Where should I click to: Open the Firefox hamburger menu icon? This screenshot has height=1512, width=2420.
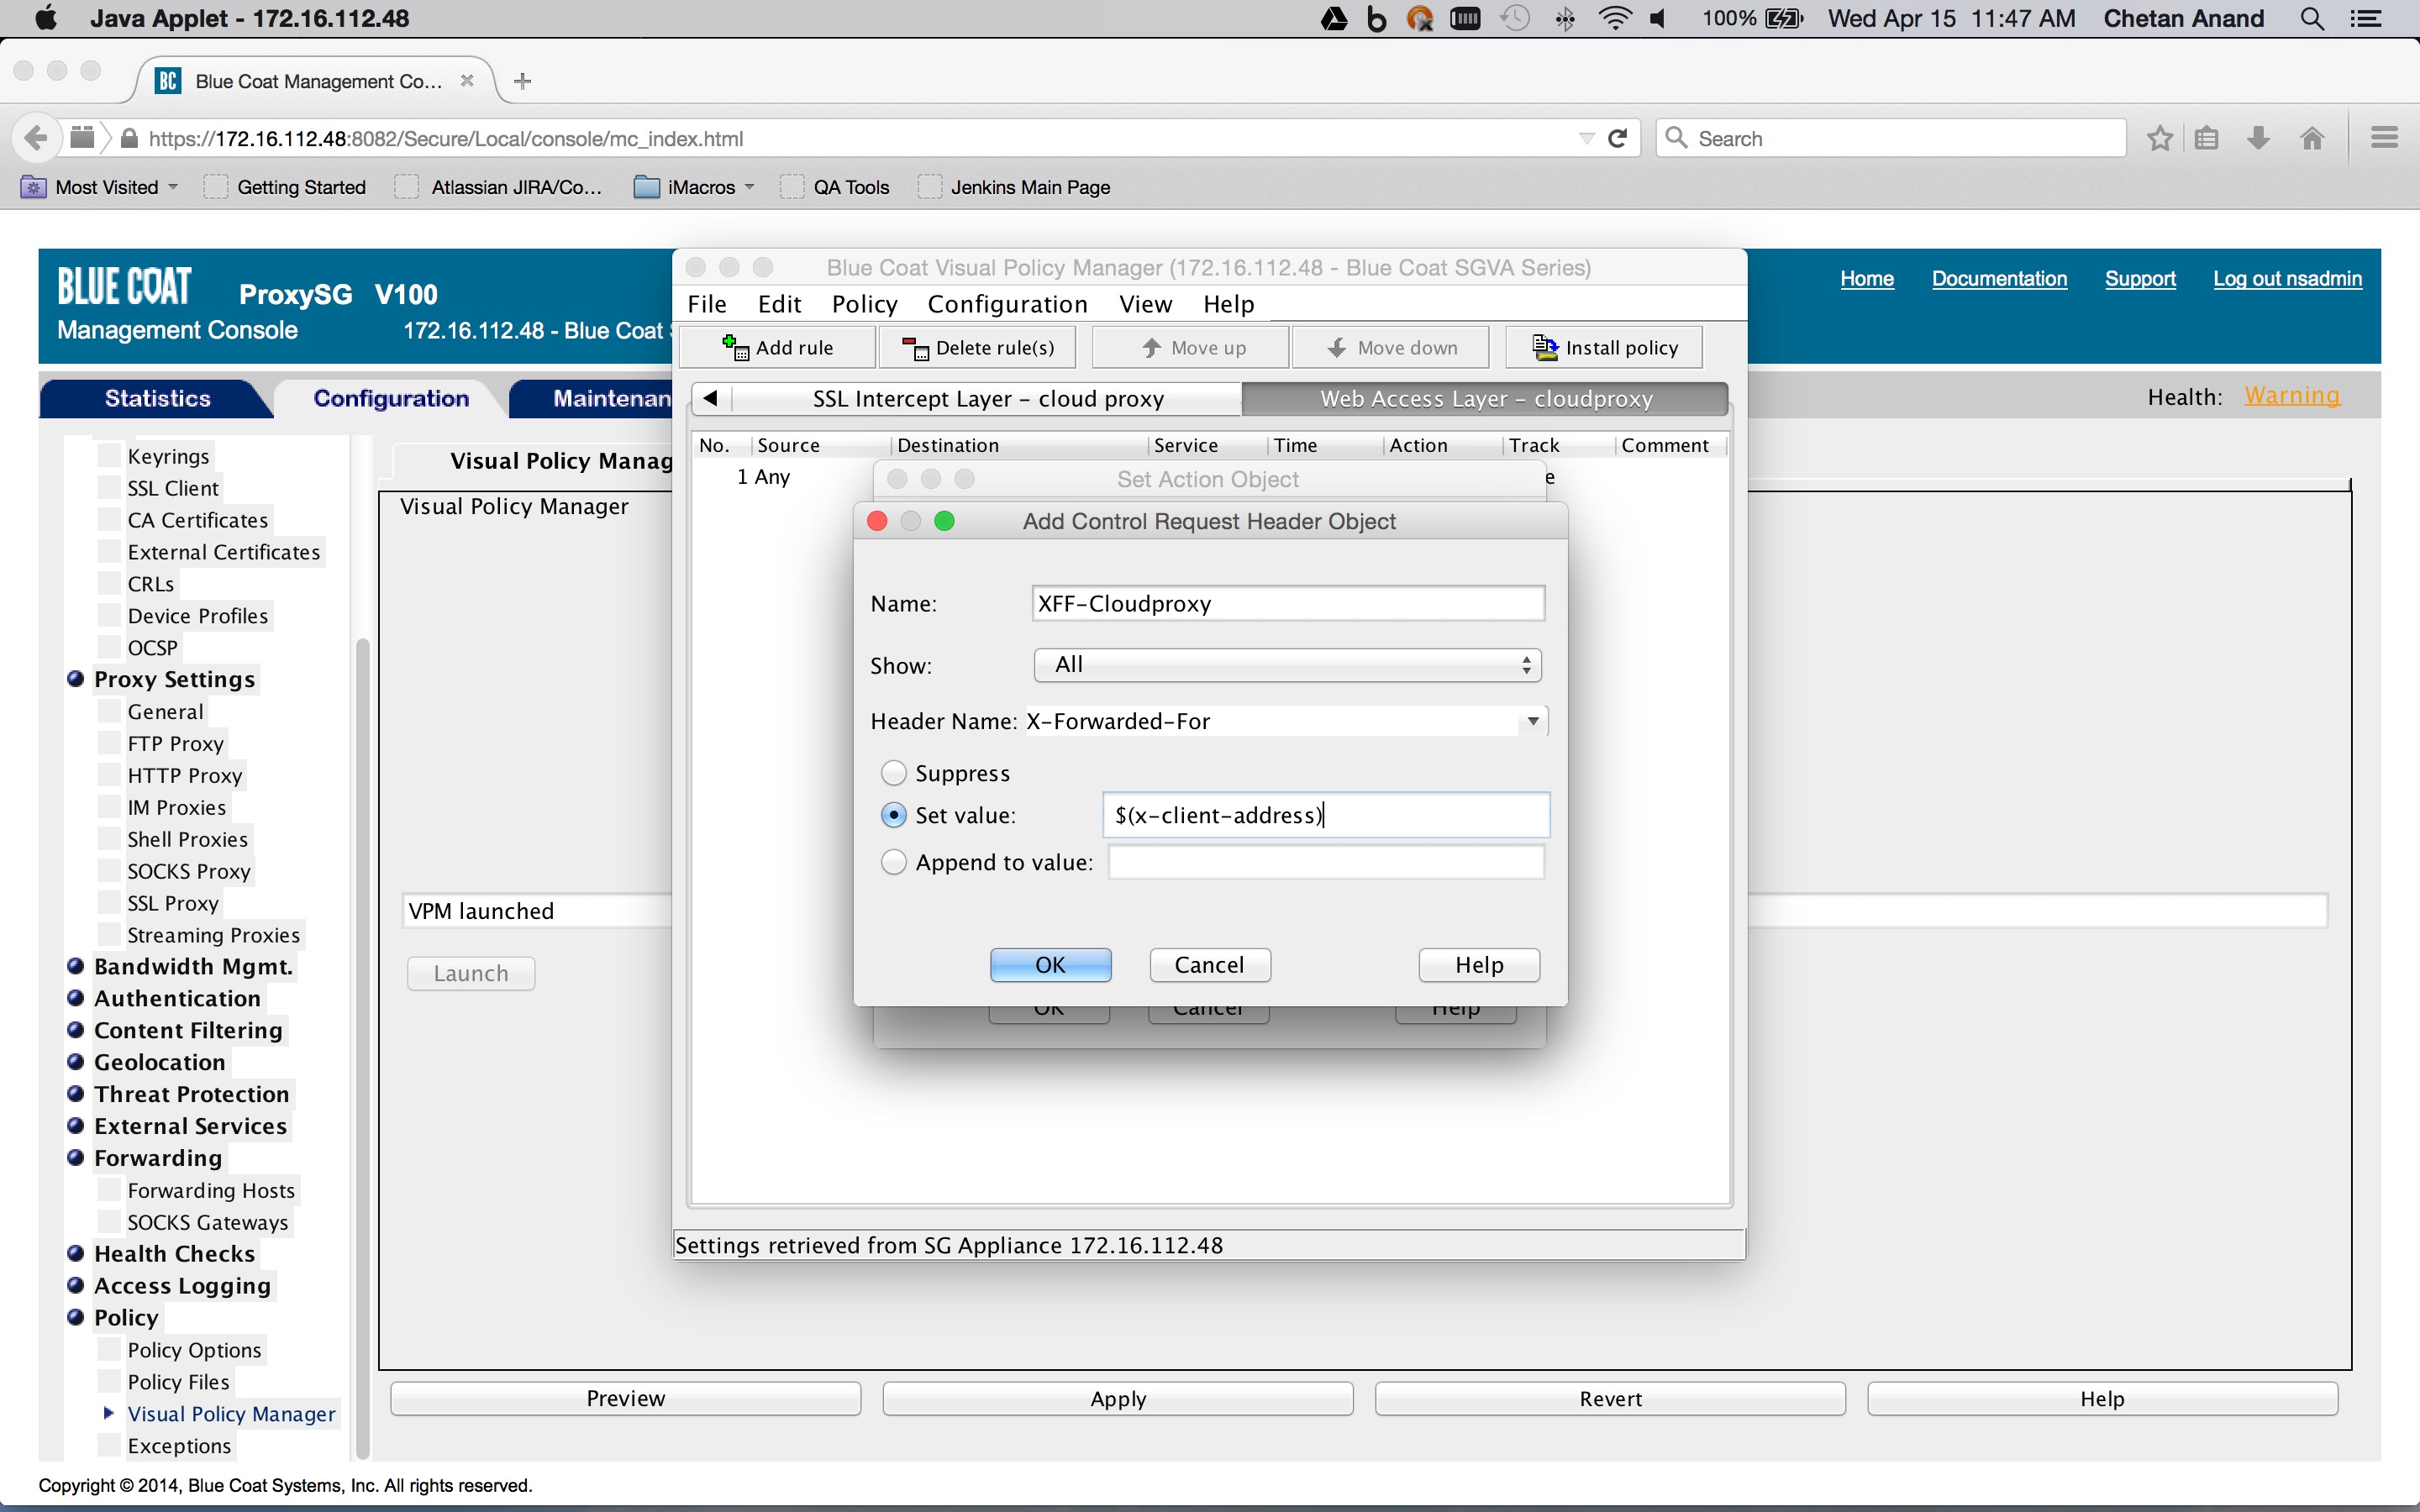pos(2384,138)
